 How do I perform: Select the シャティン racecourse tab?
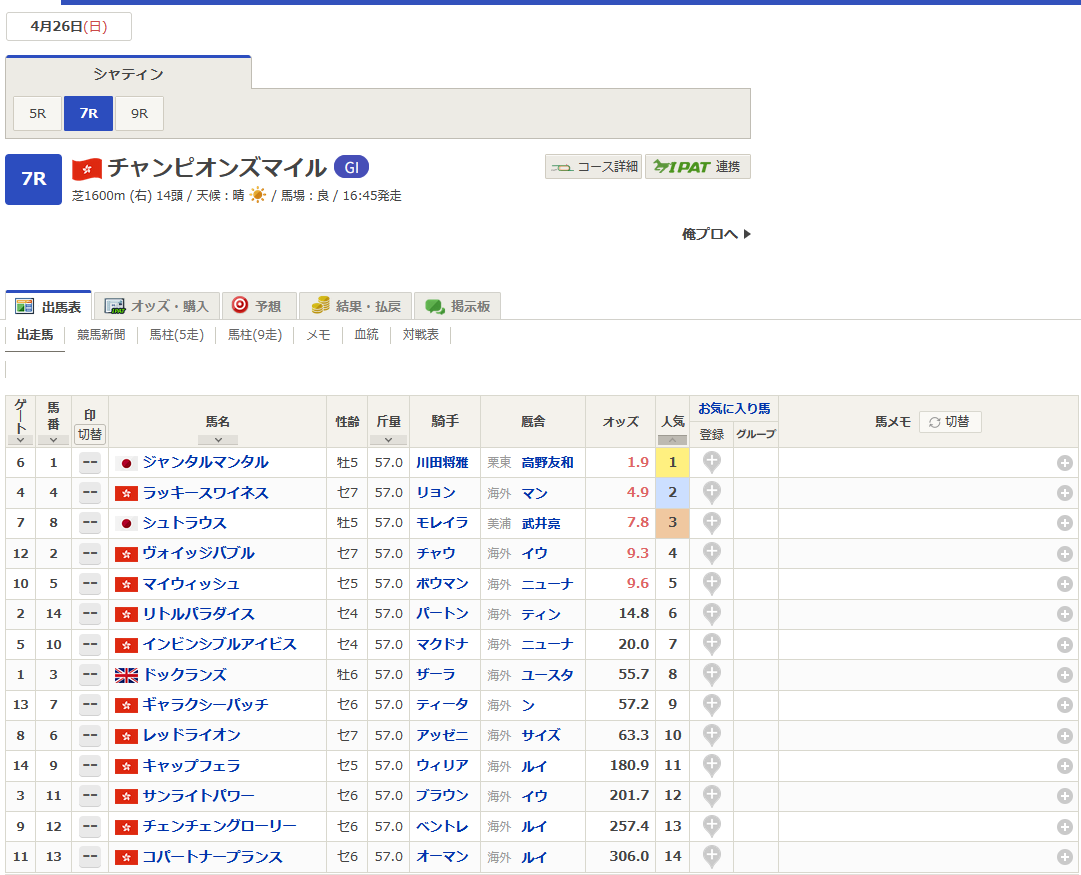pos(128,74)
